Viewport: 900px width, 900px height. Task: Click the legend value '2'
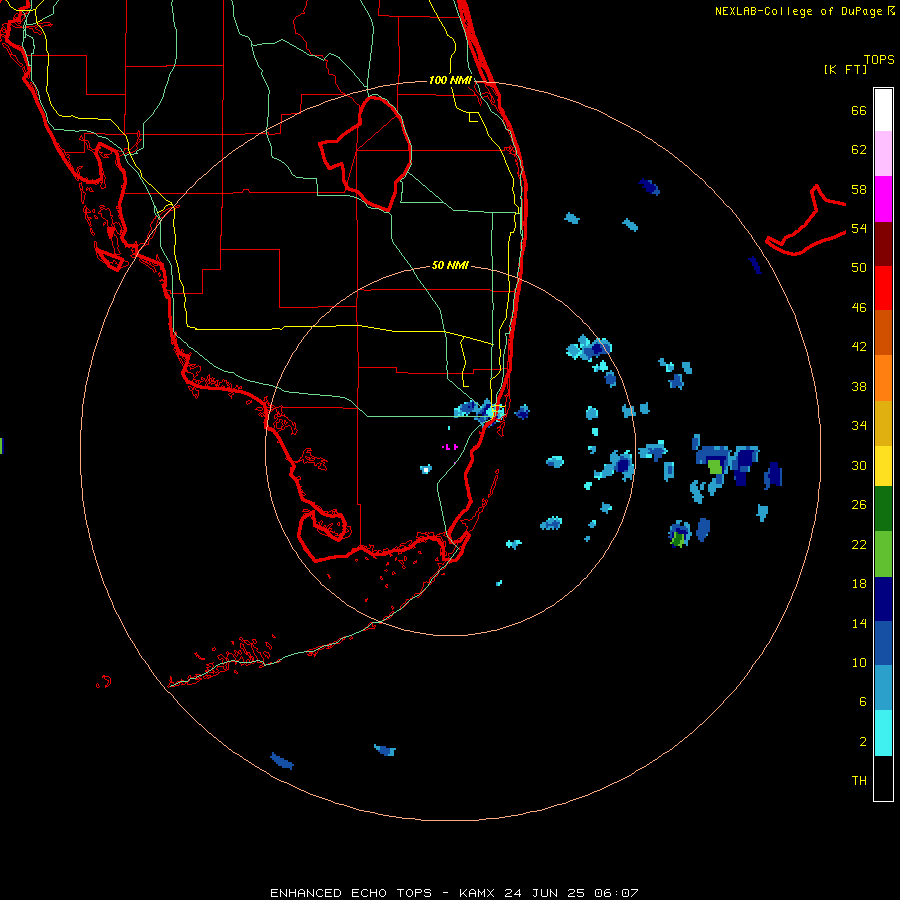pyautogui.click(x=862, y=742)
